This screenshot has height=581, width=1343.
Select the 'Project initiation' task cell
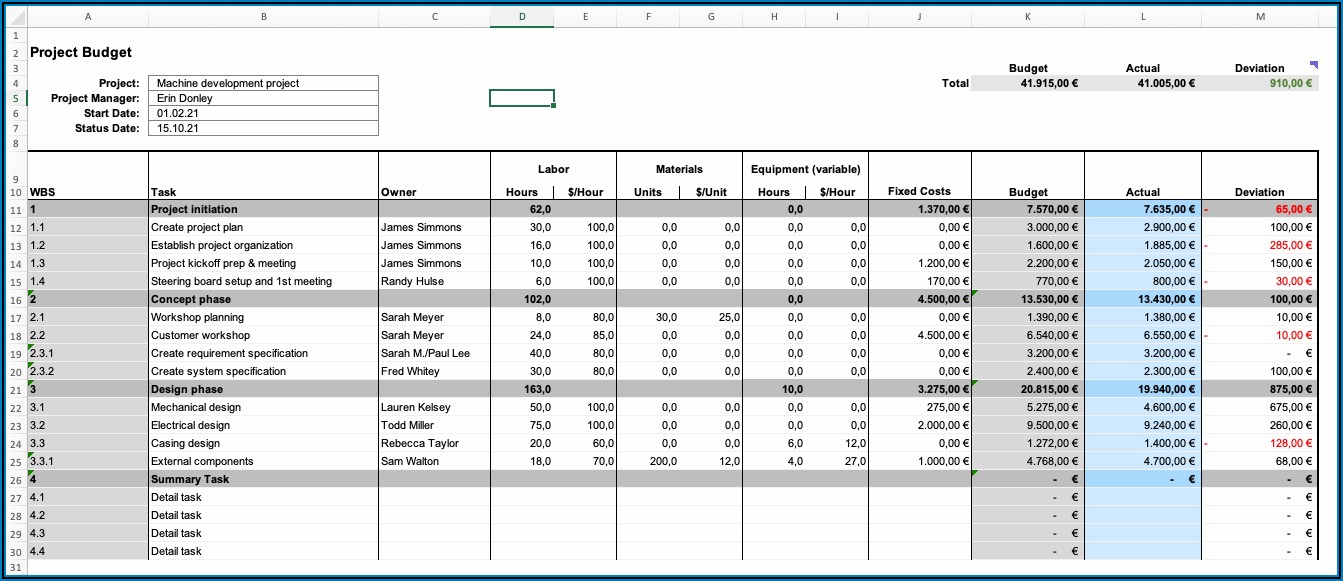click(263, 209)
